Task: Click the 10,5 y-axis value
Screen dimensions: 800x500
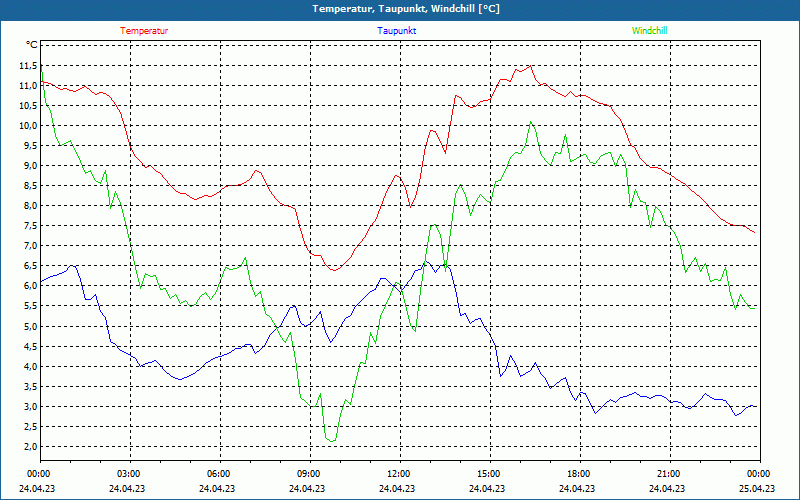Action: 29,106
